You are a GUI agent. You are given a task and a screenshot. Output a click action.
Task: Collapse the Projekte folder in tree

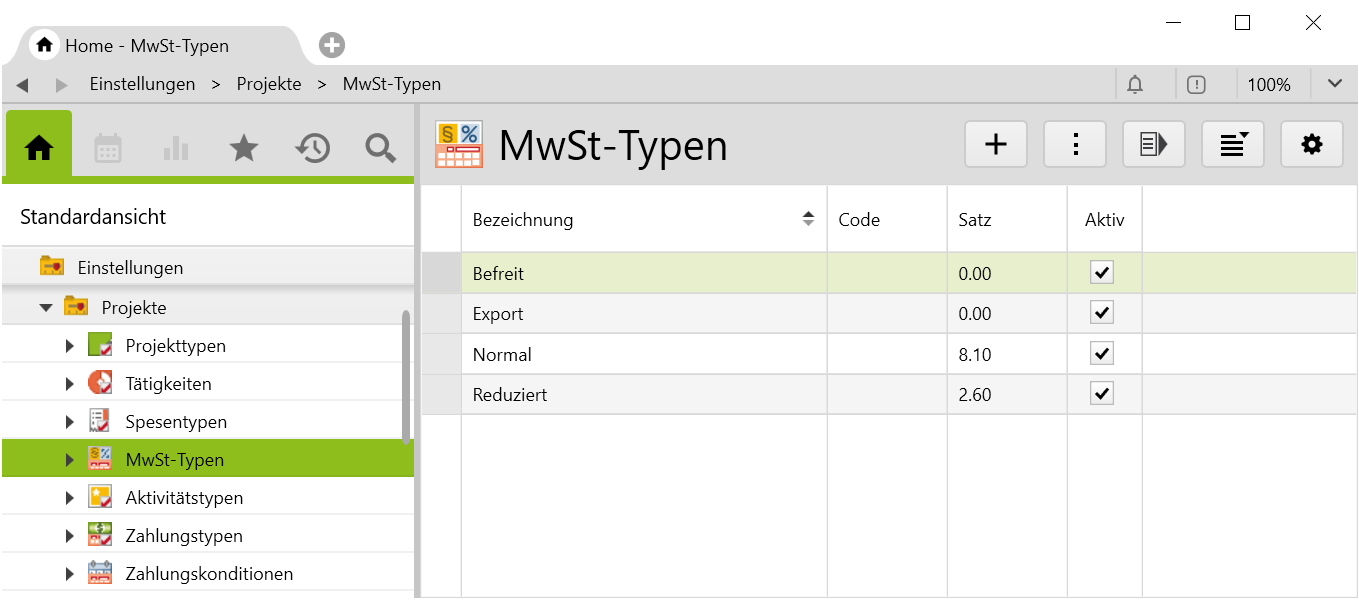point(46,308)
